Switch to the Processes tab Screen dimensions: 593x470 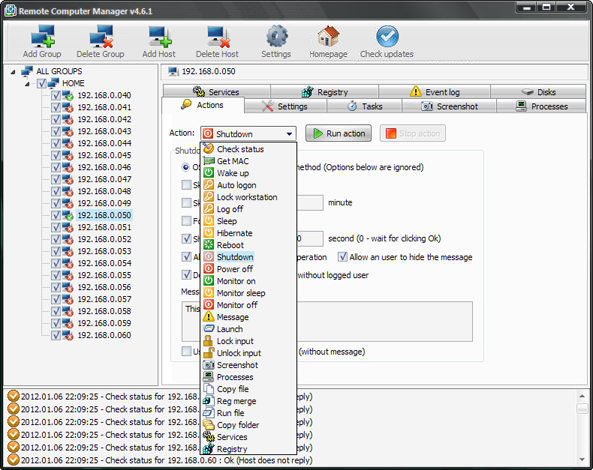click(541, 106)
